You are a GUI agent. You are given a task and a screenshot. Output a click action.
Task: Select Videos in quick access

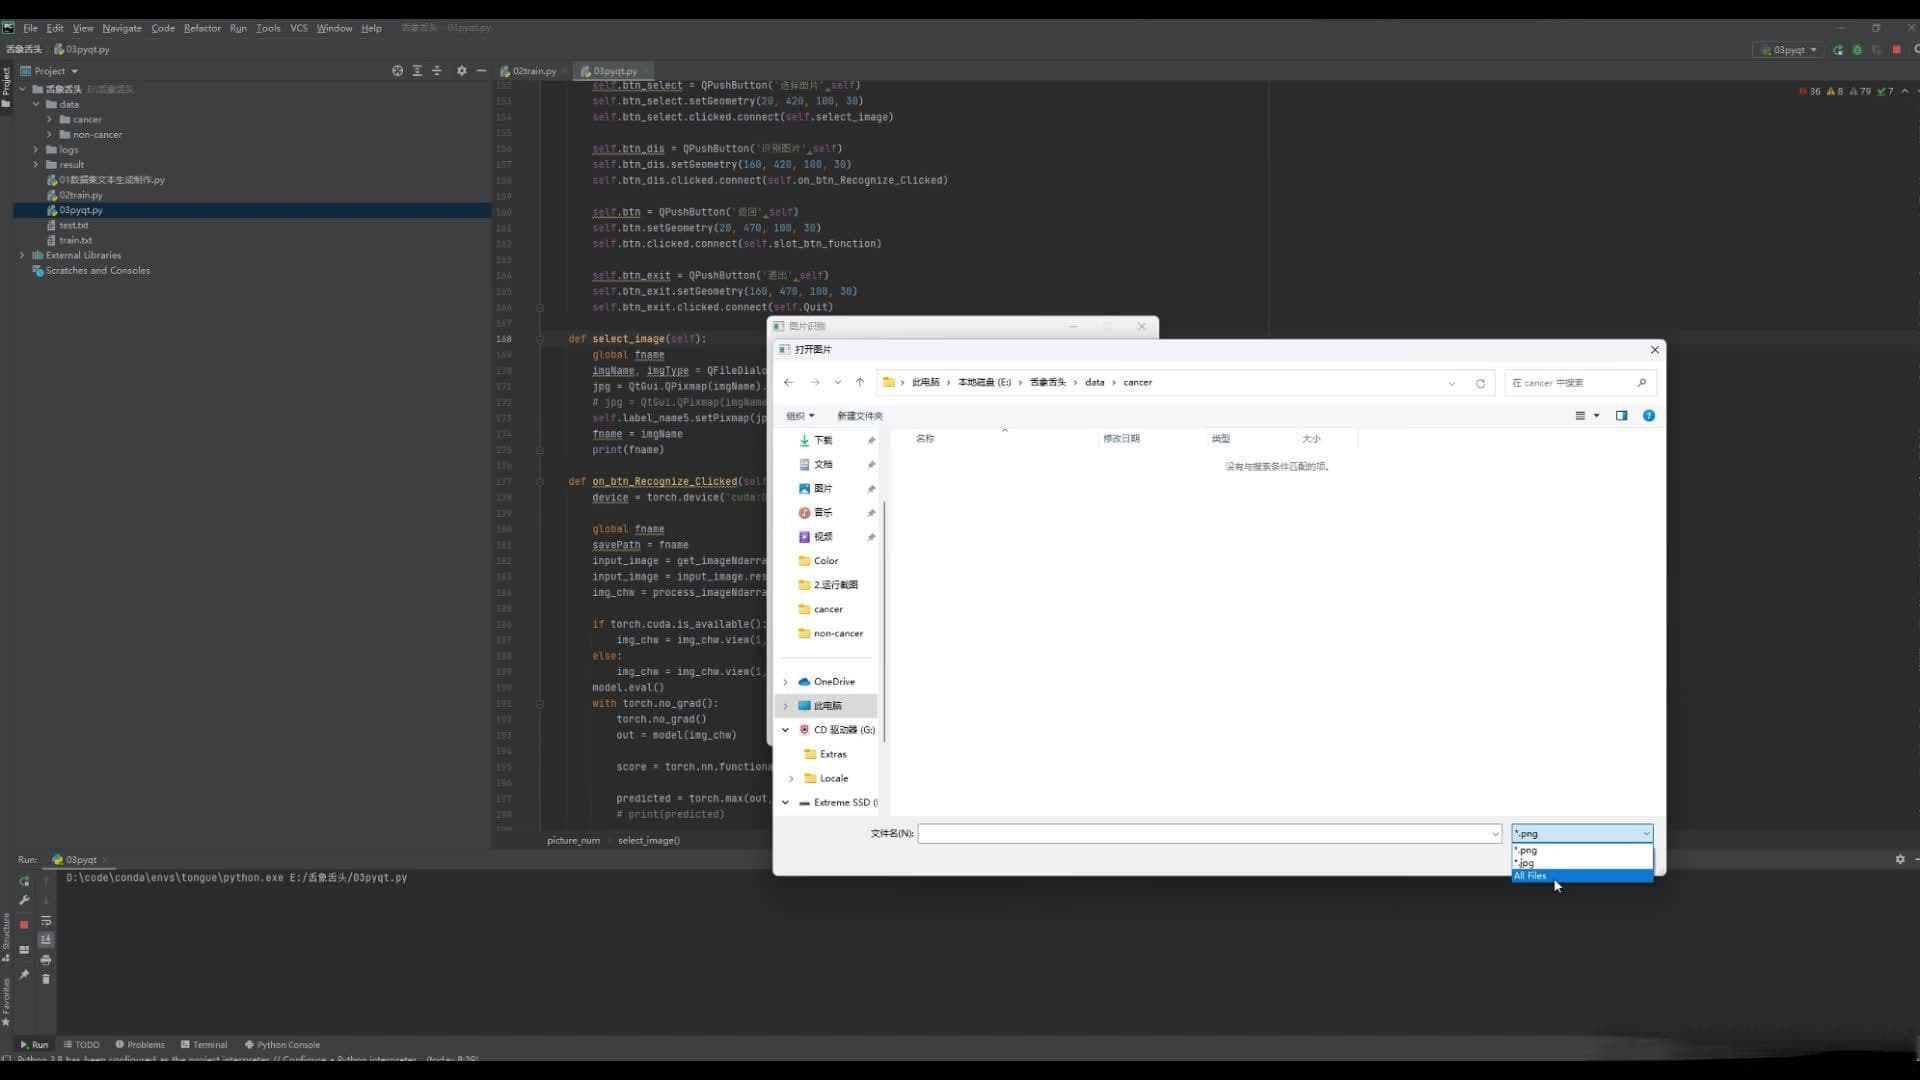(x=823, y=537)
